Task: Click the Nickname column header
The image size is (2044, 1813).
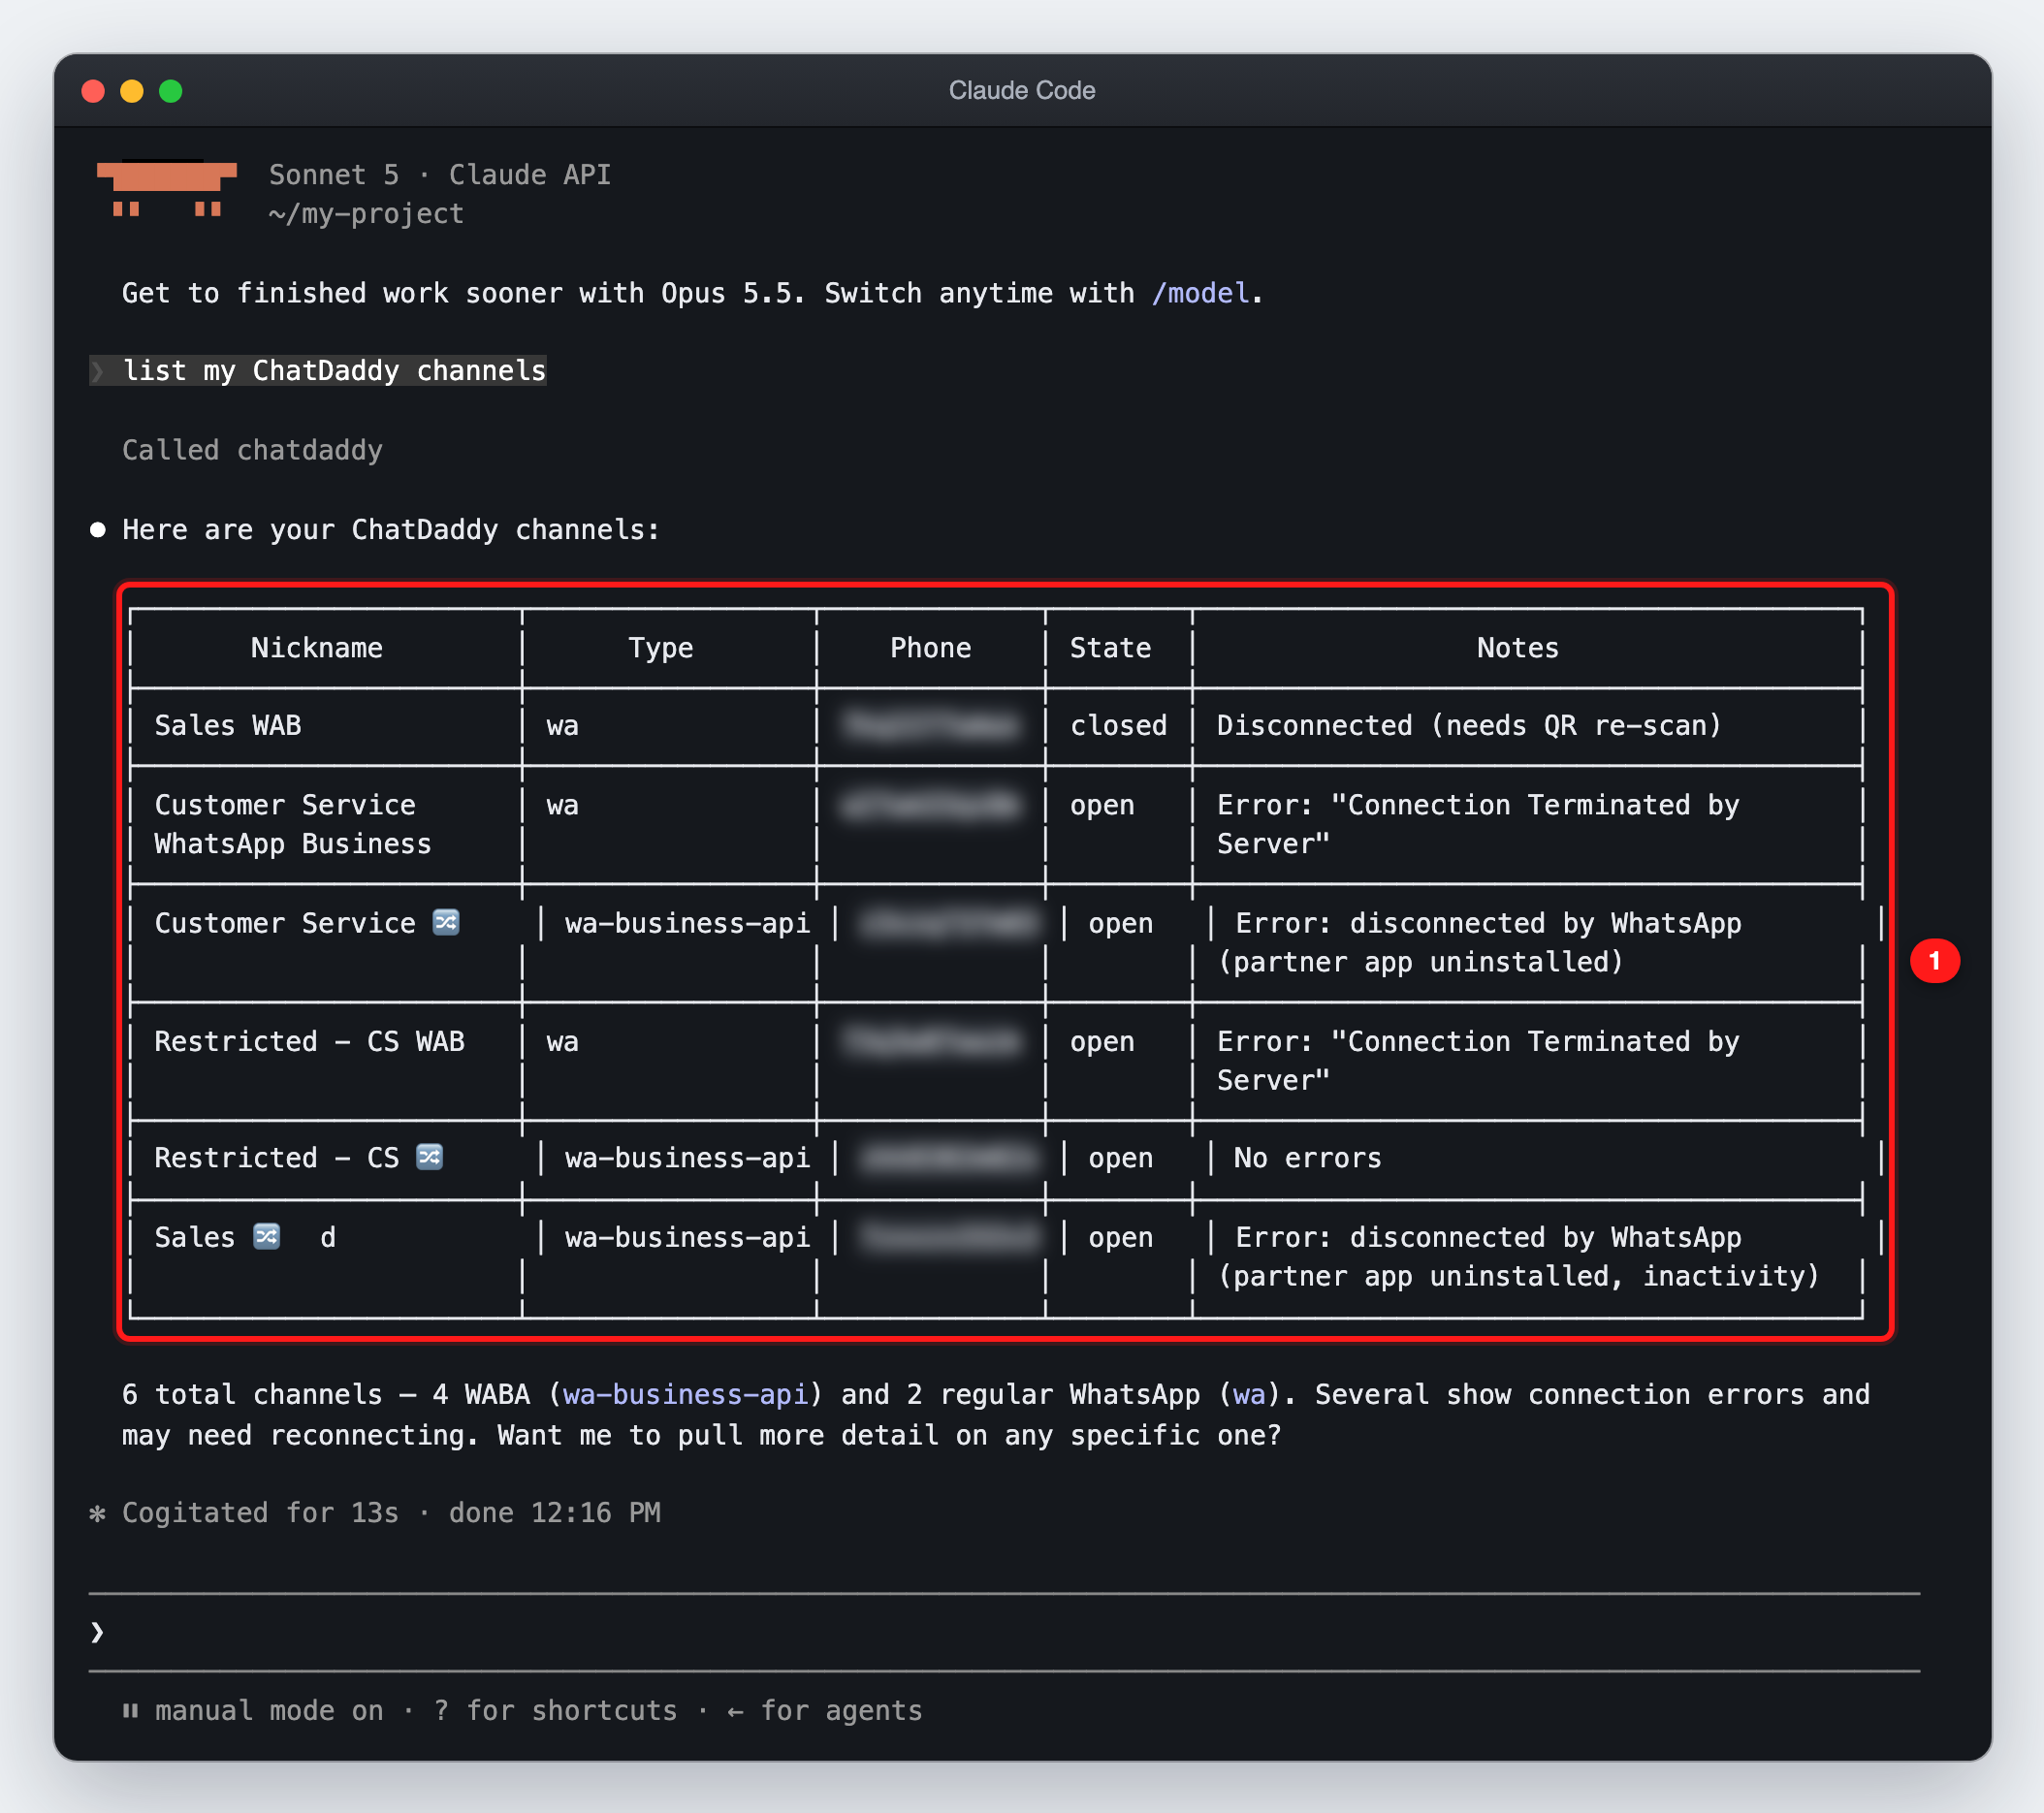Action: tap(316, 648)
